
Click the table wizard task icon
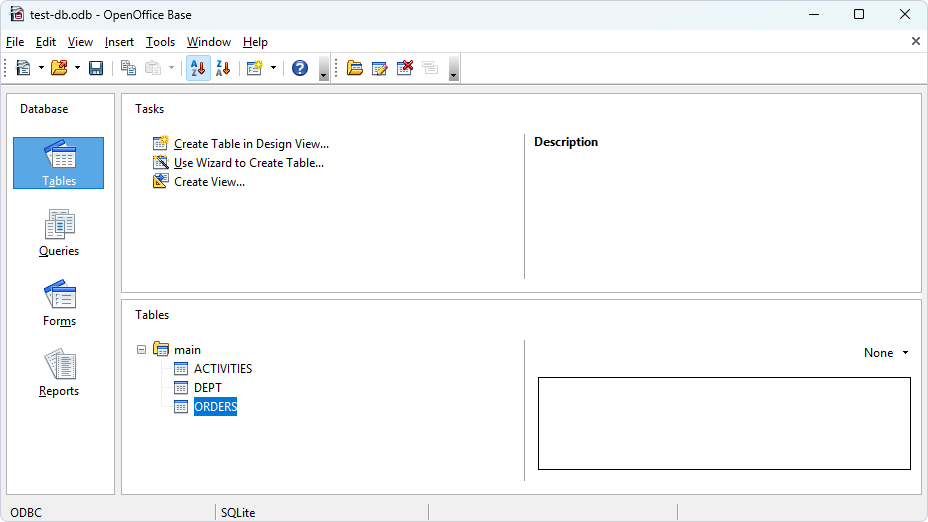160,162
